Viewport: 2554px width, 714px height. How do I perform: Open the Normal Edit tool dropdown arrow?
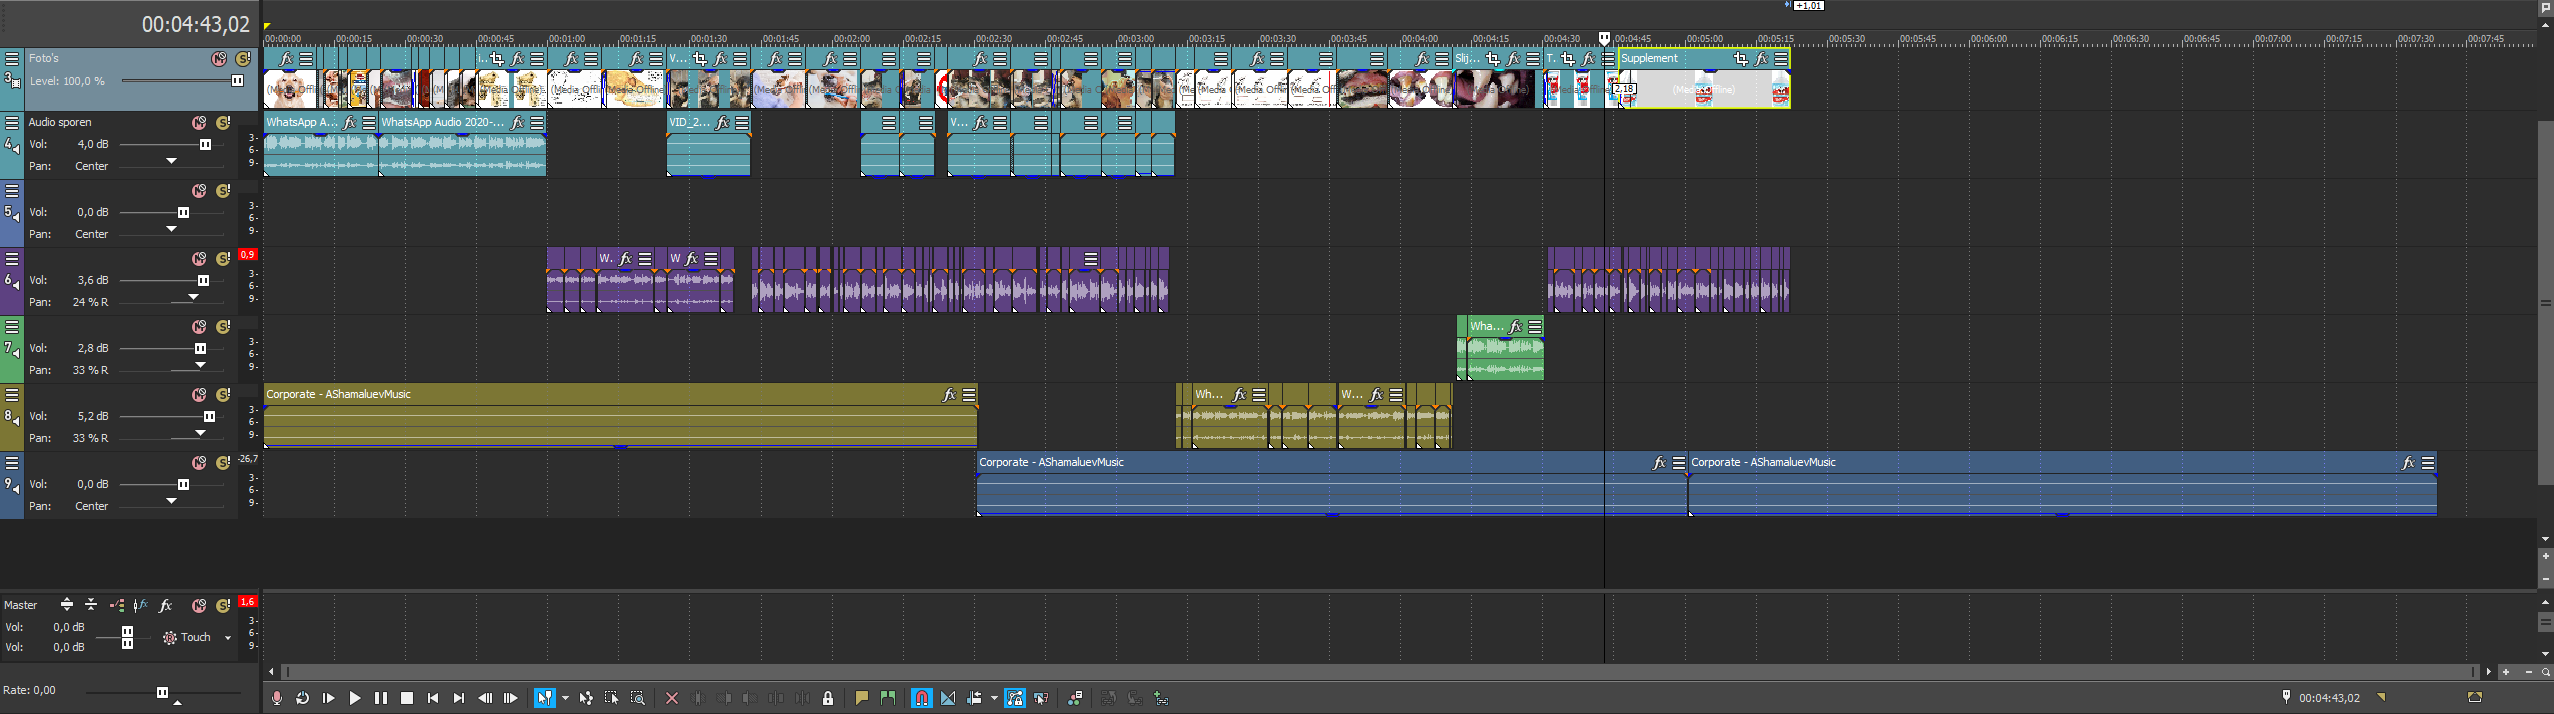565,698
